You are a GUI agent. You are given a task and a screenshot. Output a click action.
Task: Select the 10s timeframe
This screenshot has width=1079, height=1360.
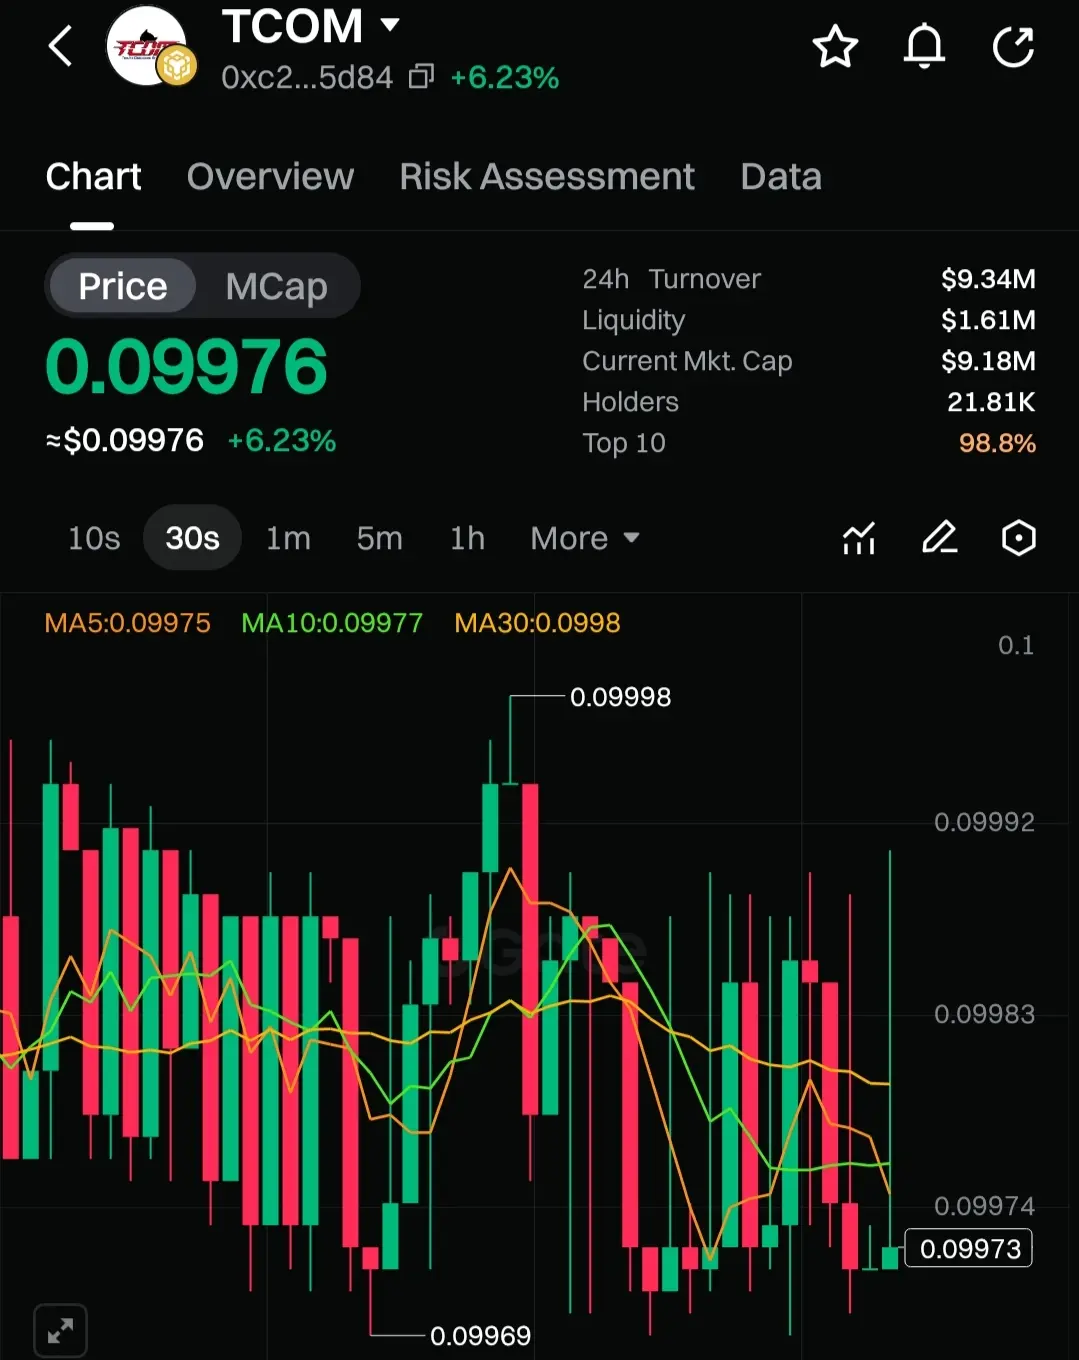pyautogui.click(x=94, y=538)
